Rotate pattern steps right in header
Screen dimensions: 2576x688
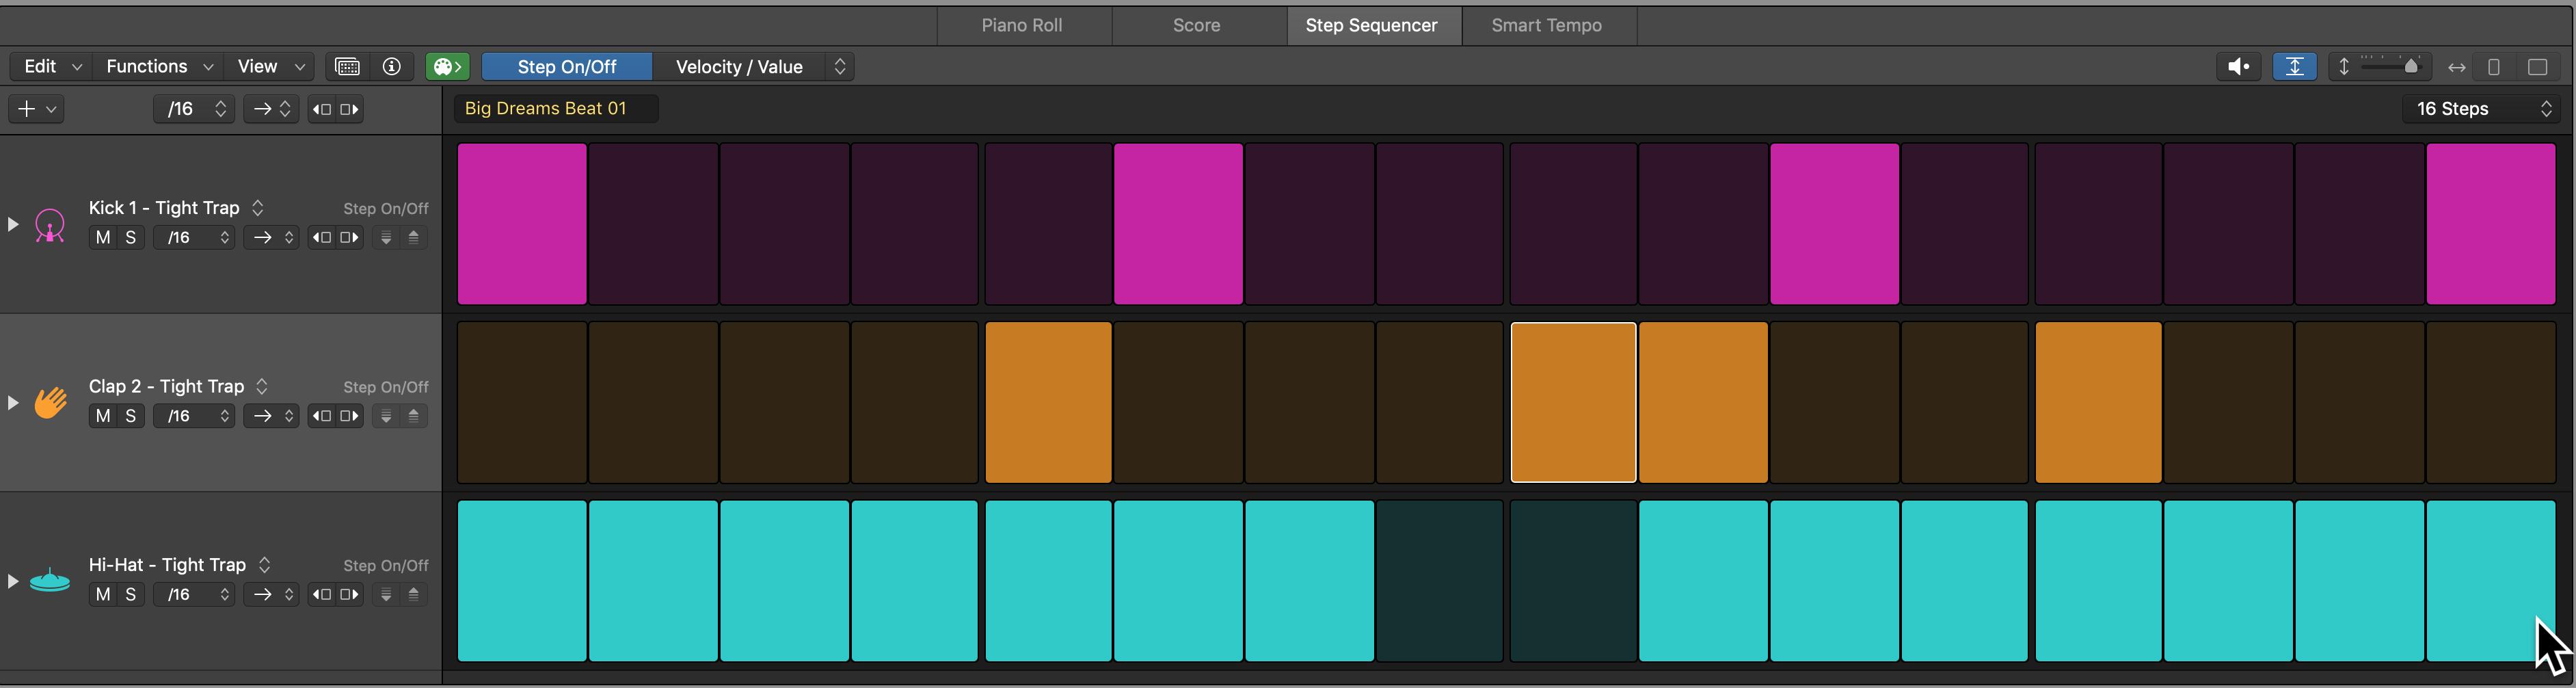(349, 109)
